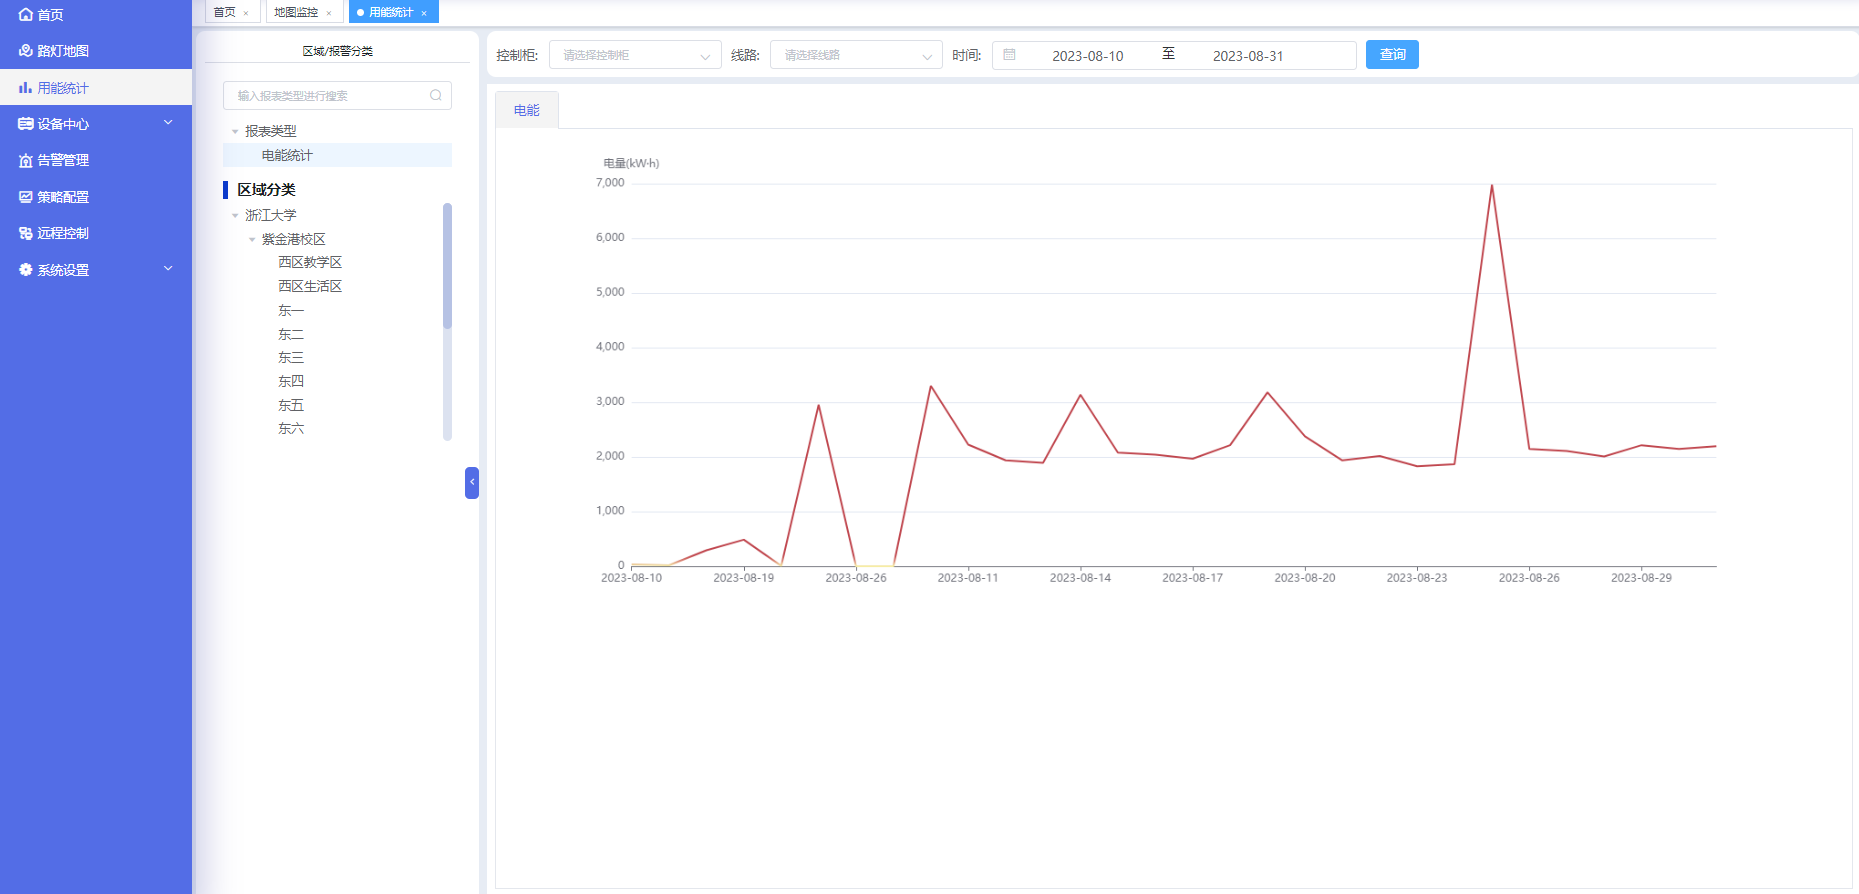Collapse the left panel with the blue handle
1859x894 pixels.
[x=472, y=482]
